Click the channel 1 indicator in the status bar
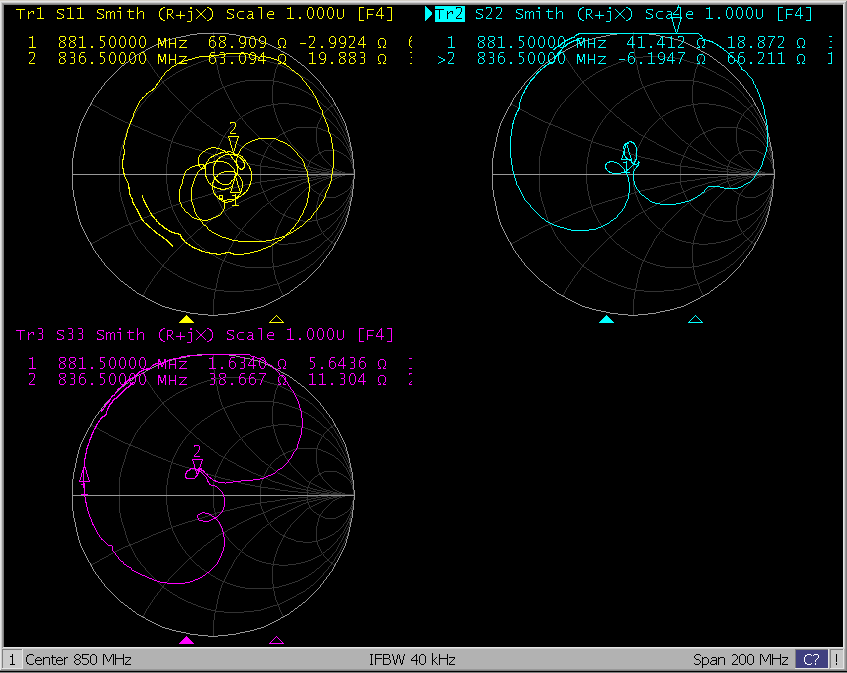This screenshot has width=847, height=673. point(12,660)
